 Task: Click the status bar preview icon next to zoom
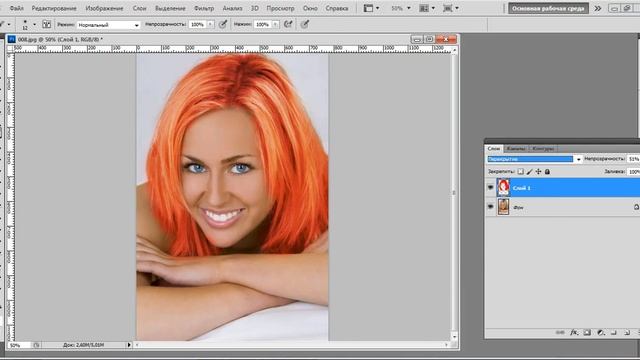[x=36, y=345]
